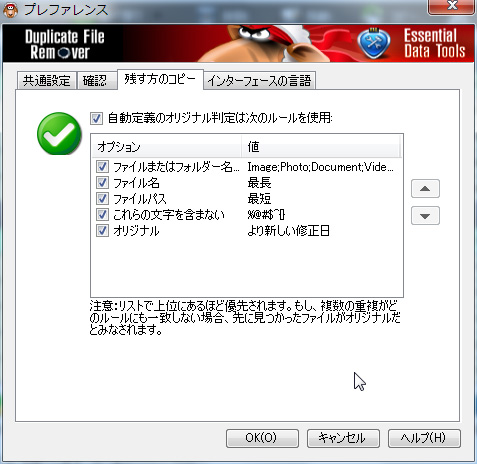Click the Duplicate File Remover logo
The width and height of the screenshot is (477, 464).
click(x=64, y=44)
